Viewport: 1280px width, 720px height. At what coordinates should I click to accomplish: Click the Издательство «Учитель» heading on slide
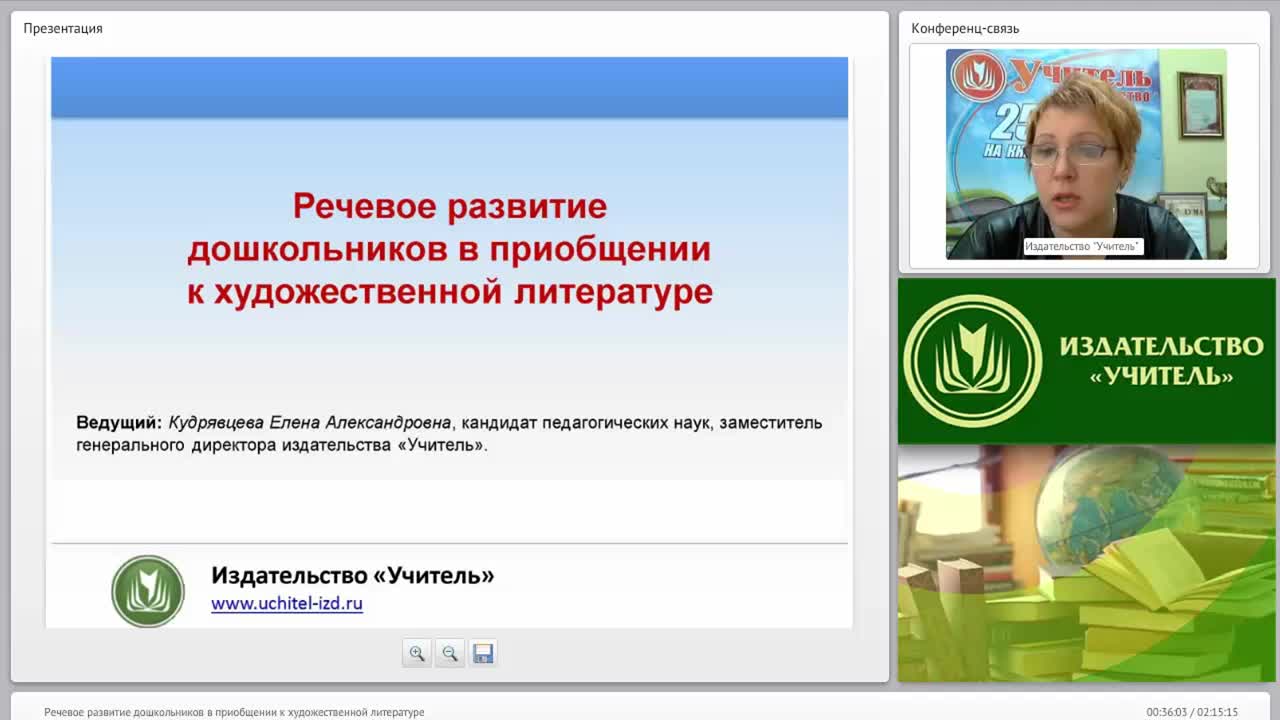(352, 575)
